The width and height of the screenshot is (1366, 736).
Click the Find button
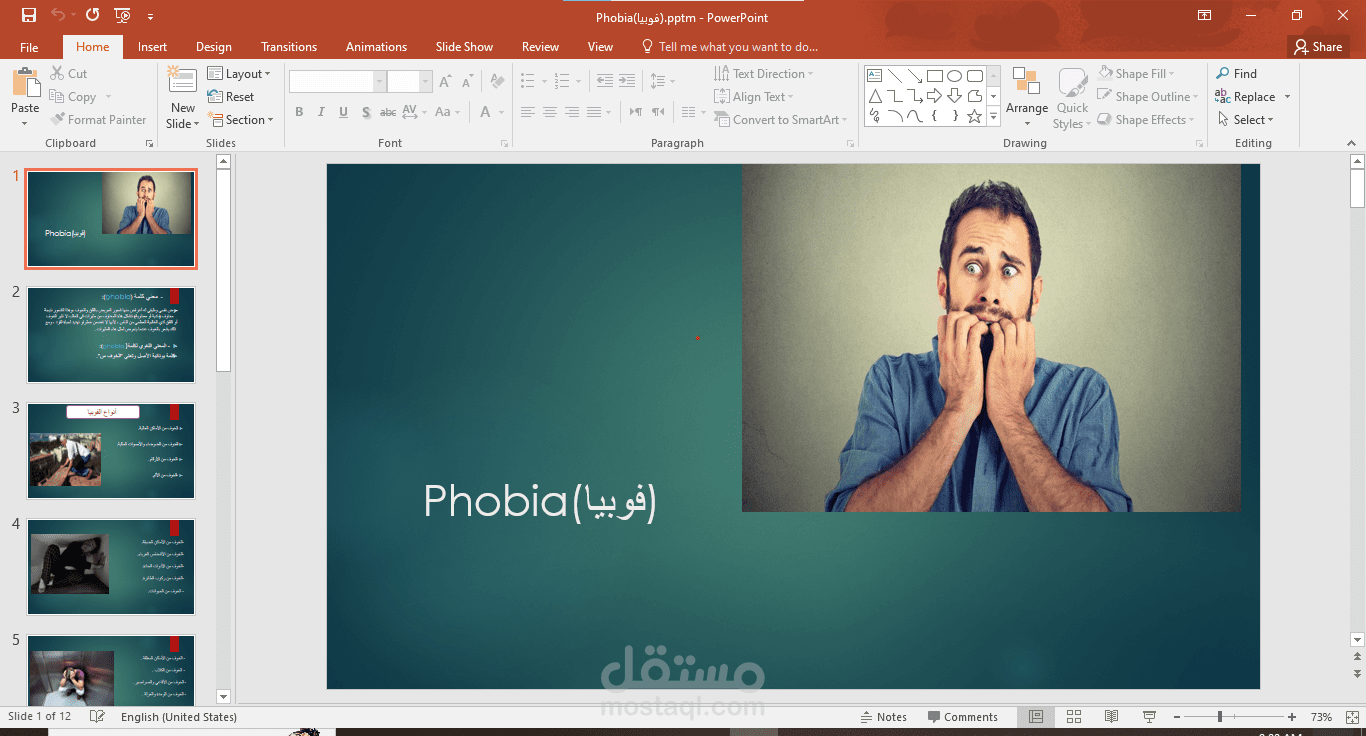tap(1236, 74)
